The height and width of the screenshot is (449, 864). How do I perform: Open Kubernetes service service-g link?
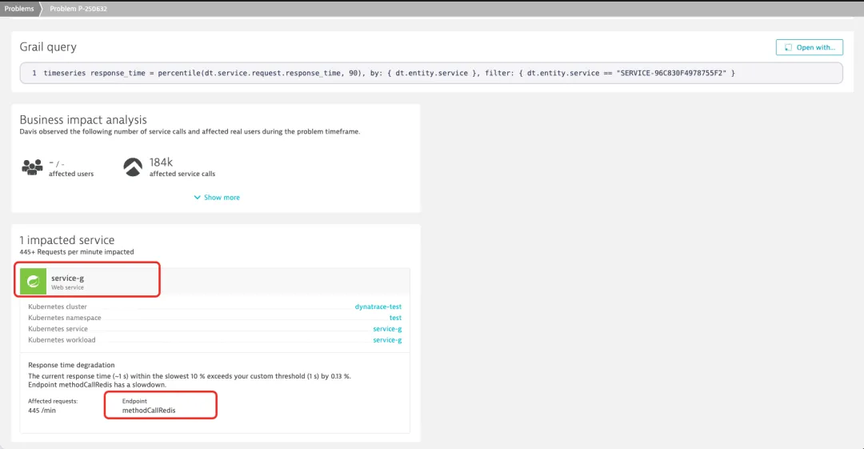[x=387, y=329]
